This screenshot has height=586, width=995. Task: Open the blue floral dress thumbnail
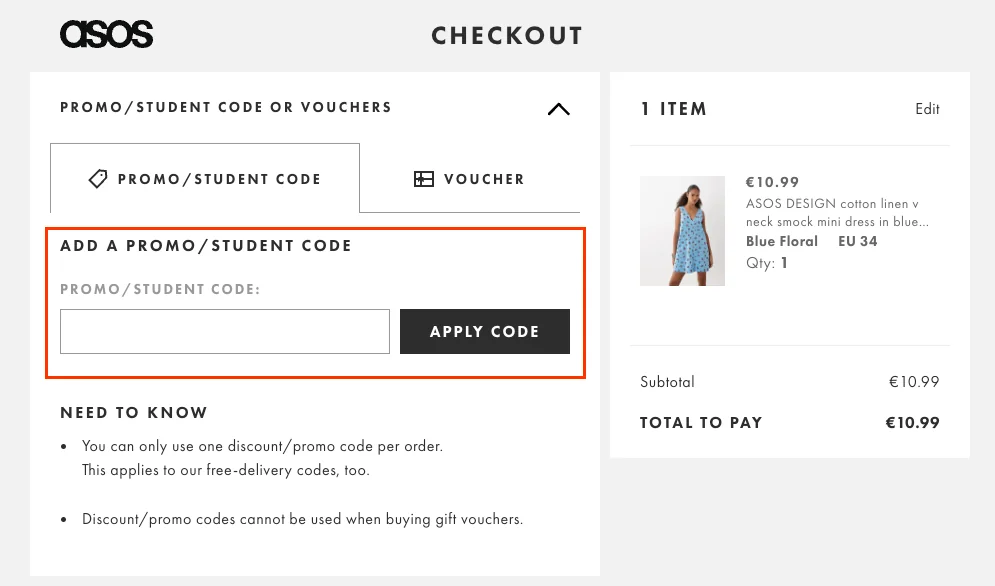682,231
